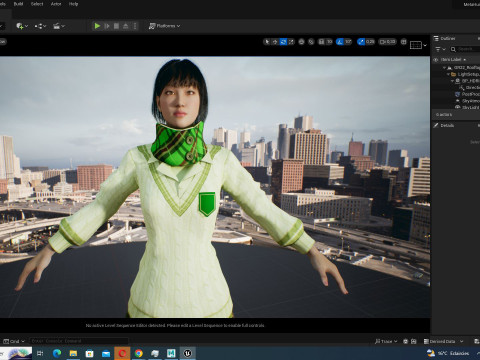This screenshot has width=480, height=360.
Task: Sort by Item Label column header
Action: click(x=453, y=60)
